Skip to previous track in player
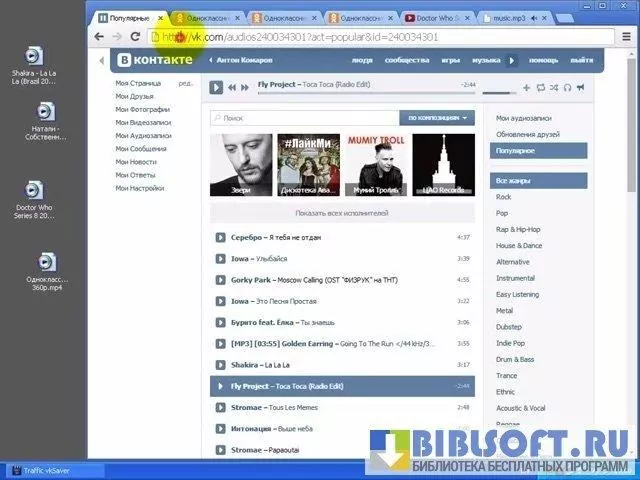Screen dimensions: 640x480 pos(232,88)
